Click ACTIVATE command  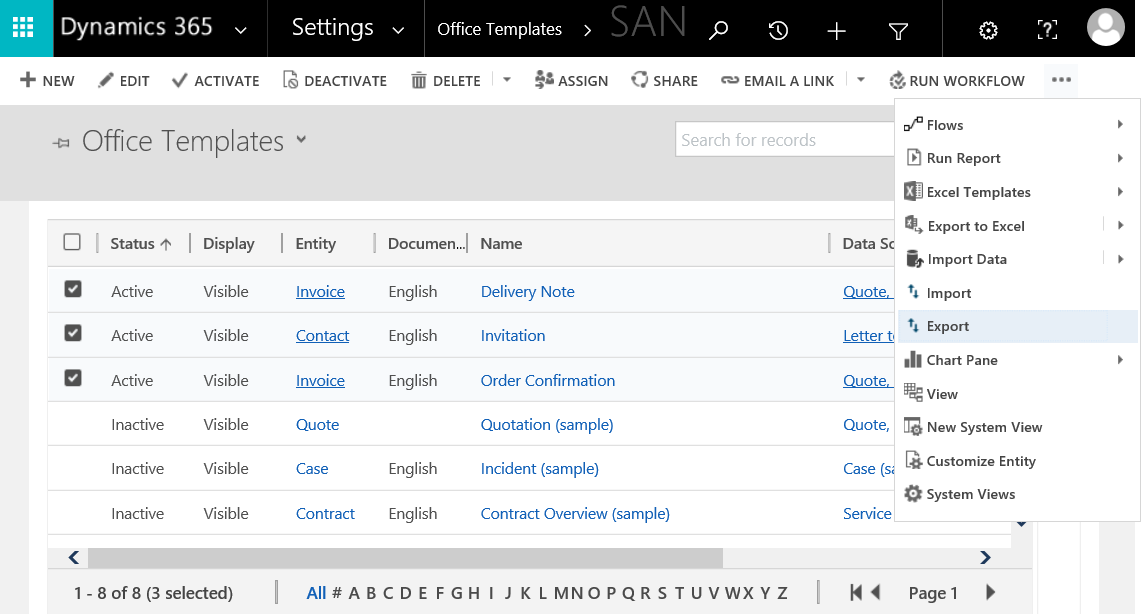click(215, 81)
